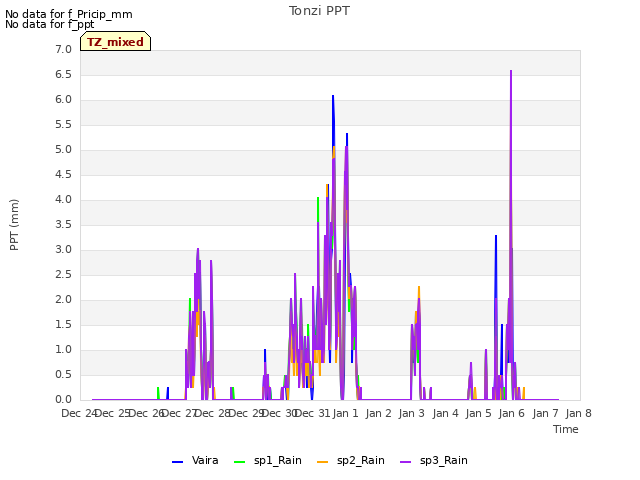Click the sp3_Rain legend entry
Screen dimensions: 640x480
pos(434,461)
